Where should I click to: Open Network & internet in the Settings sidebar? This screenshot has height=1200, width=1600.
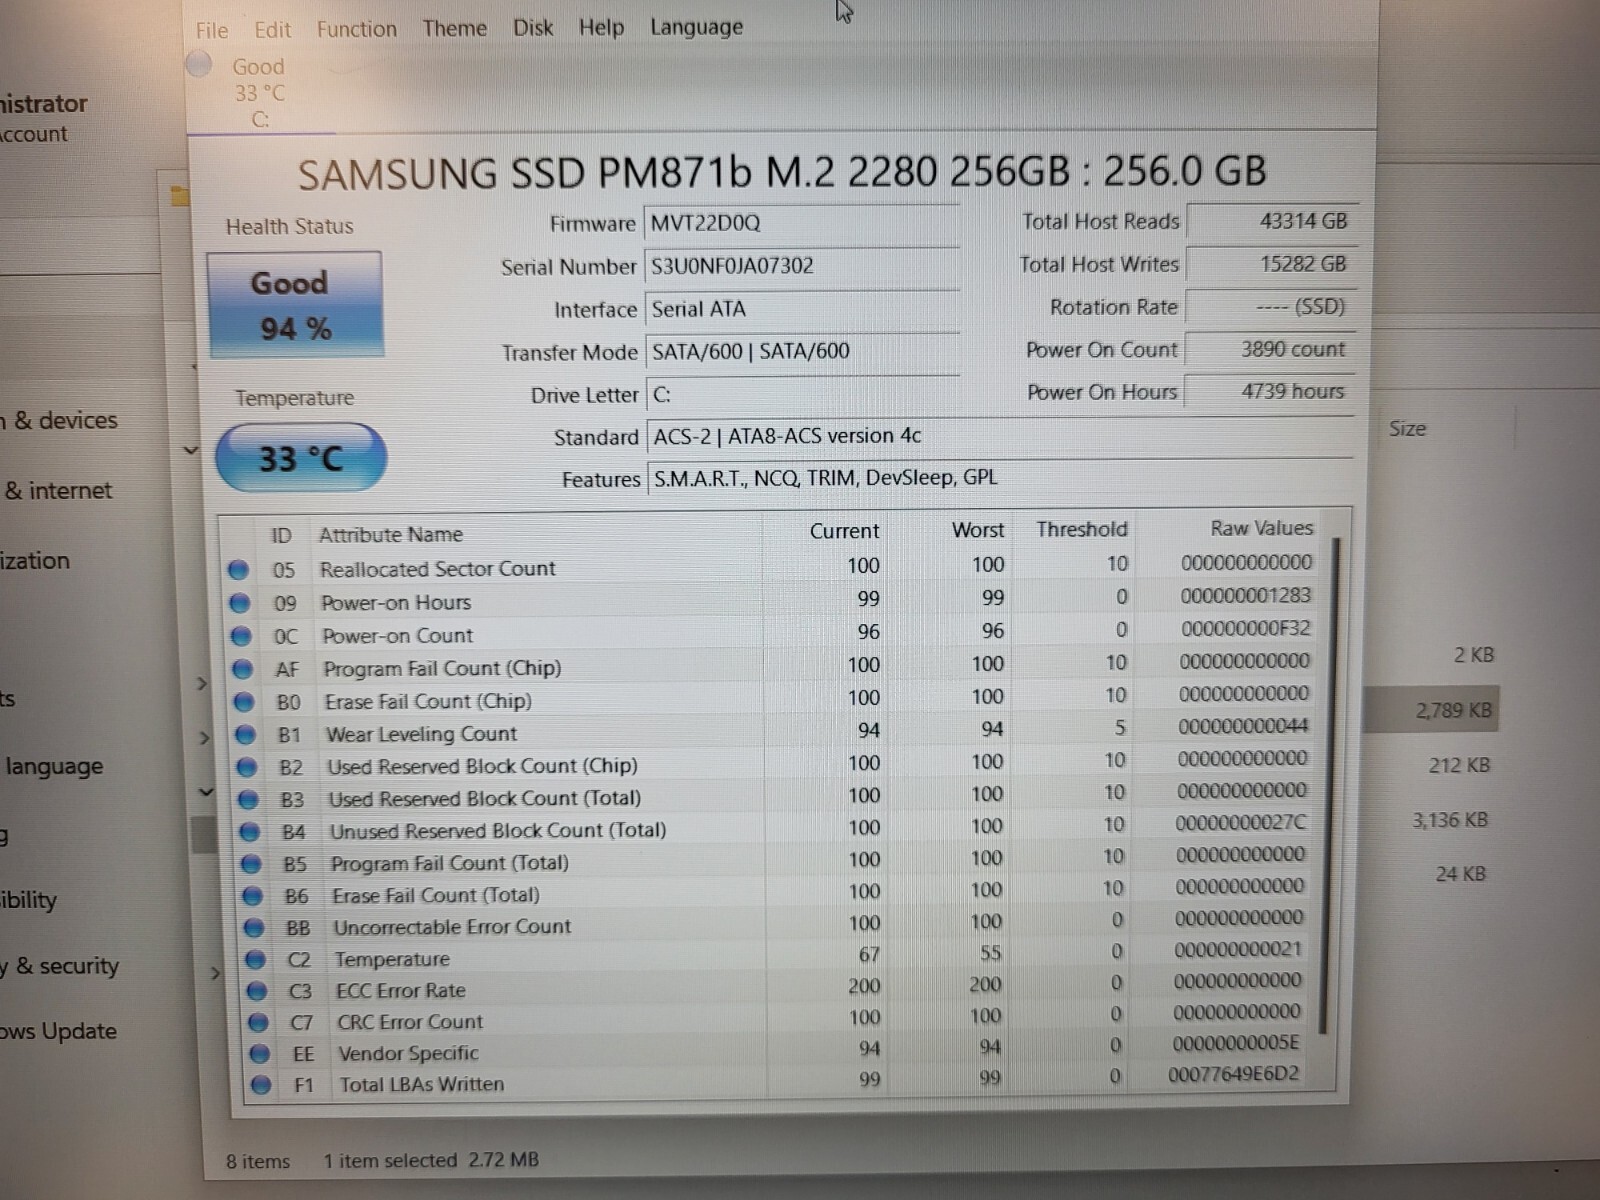coord(57,491)
